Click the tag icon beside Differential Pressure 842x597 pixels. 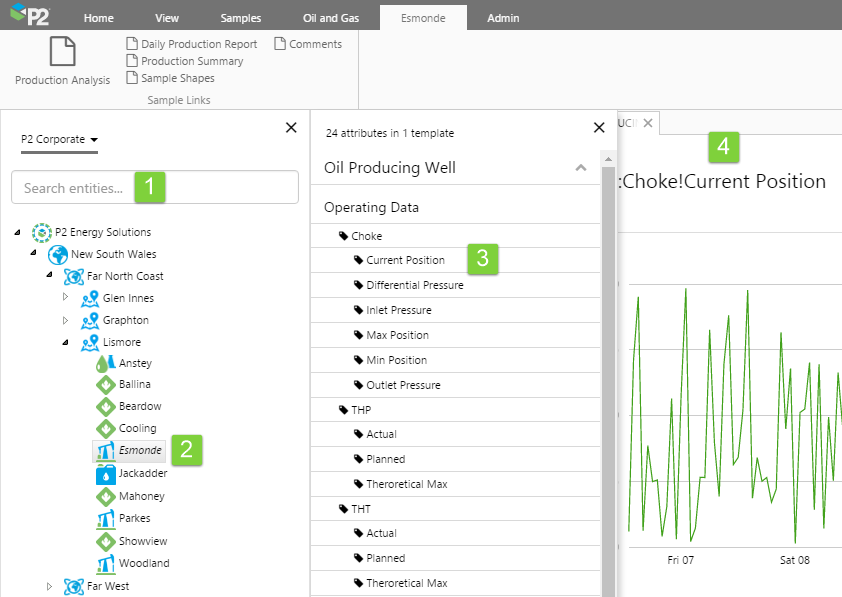point(359,285)
